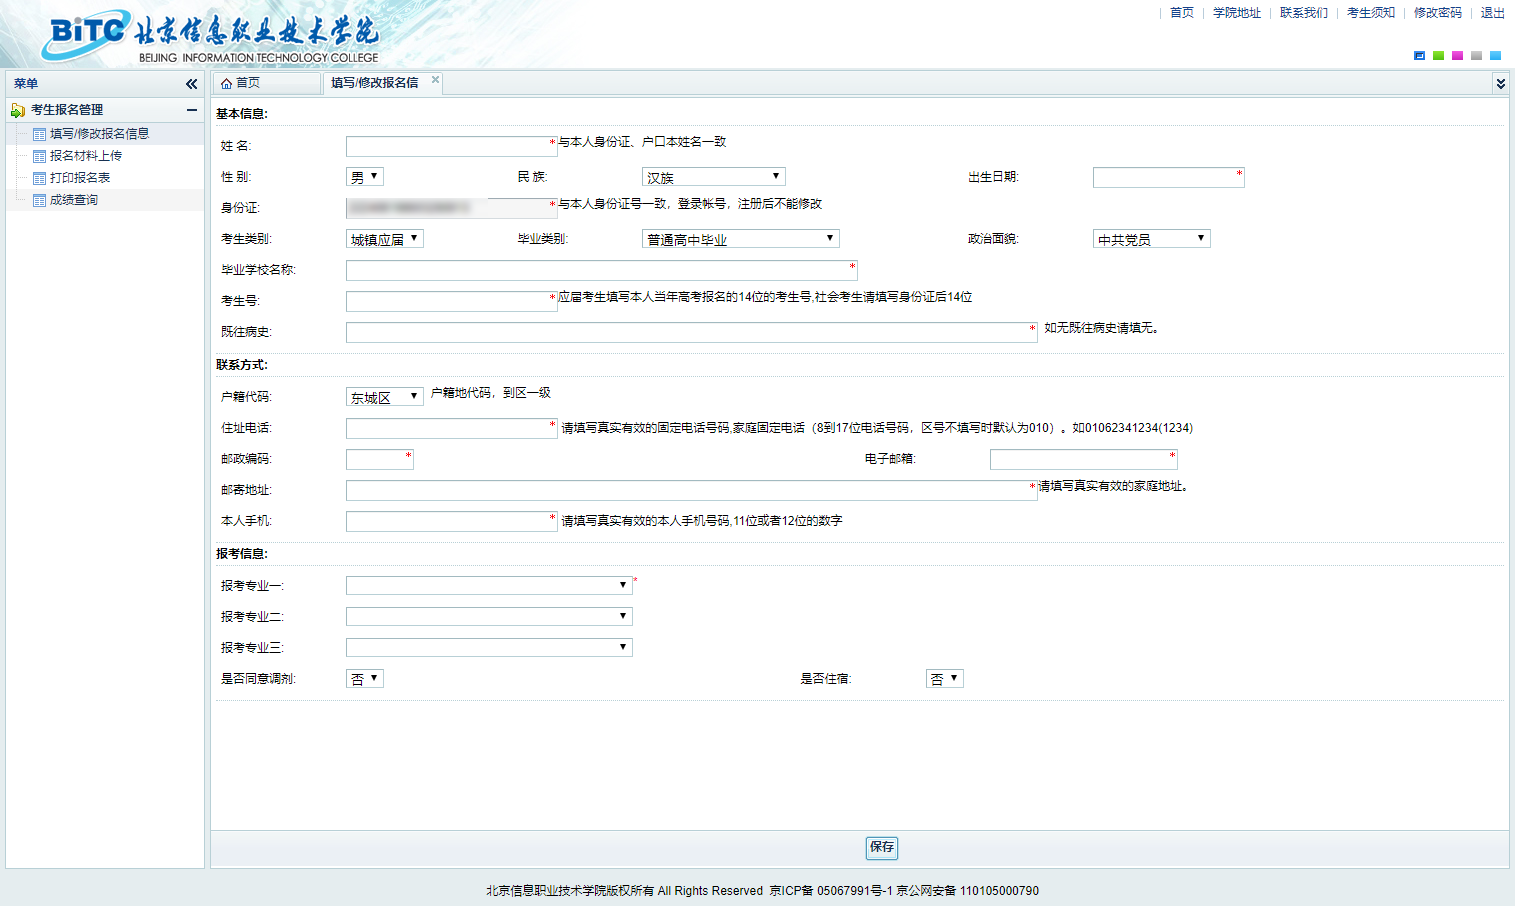Click the 姓名 name input field
Viewport: 1515px width, 906px height.
click(x=451, y=146)
